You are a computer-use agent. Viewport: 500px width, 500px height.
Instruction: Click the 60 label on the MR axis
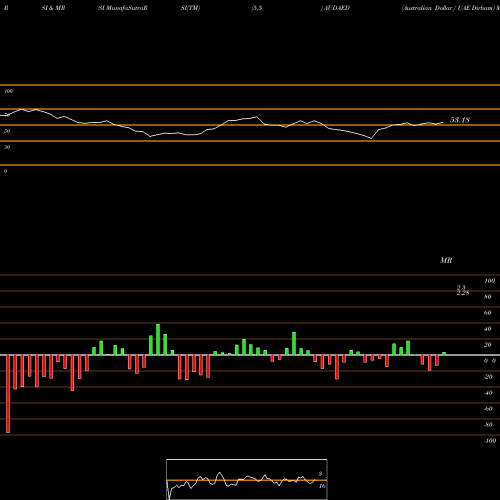coord(488,313)
